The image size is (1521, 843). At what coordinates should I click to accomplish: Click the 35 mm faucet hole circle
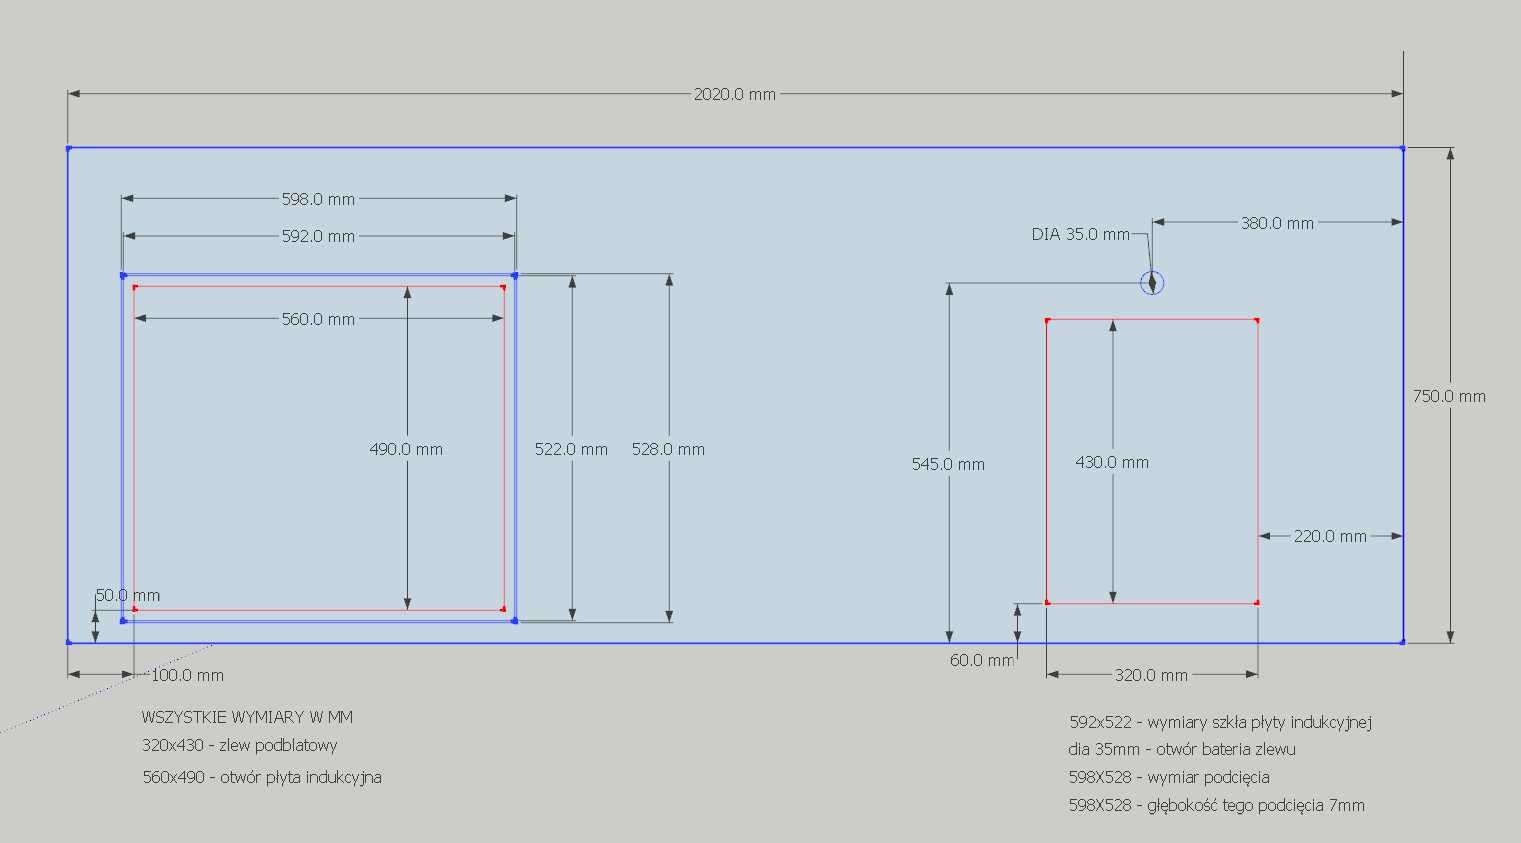coord(1152,283)
